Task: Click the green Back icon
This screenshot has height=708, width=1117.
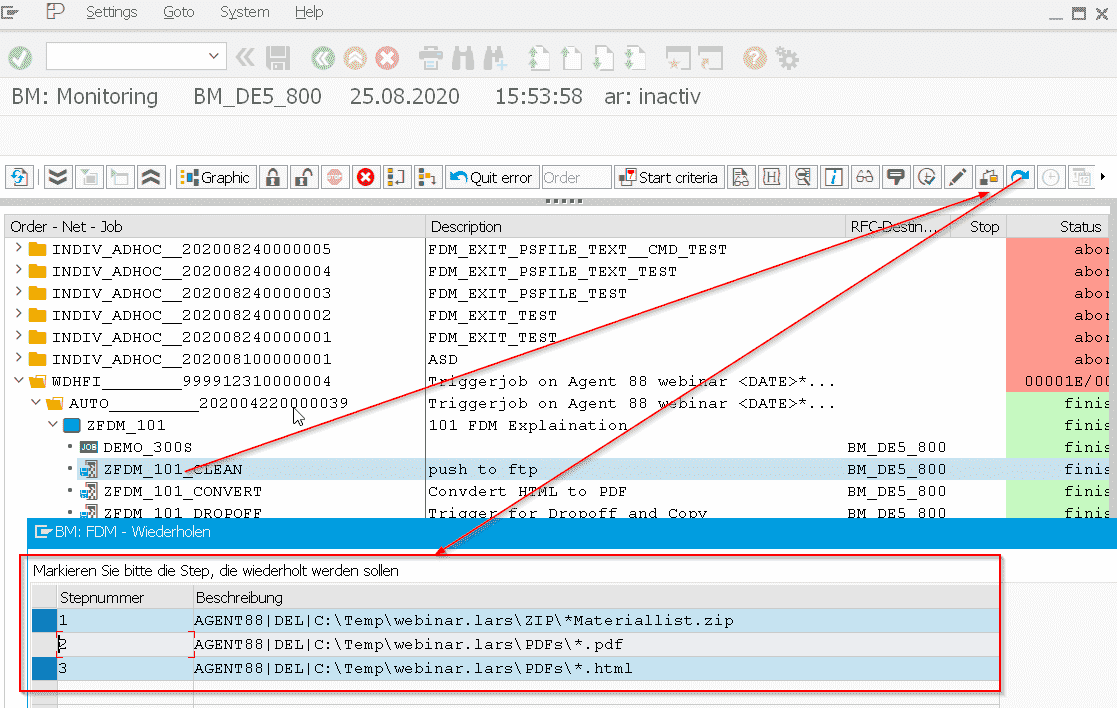Action: [x=323, y=58]
